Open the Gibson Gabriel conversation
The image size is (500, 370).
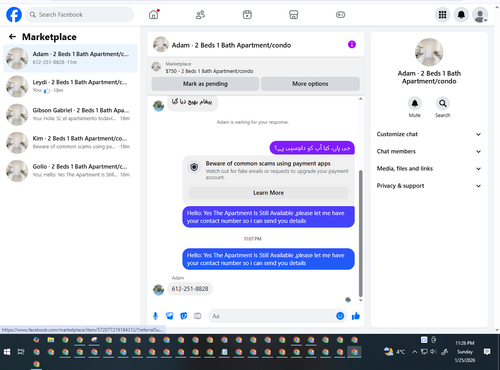click(x=70, y=114)
